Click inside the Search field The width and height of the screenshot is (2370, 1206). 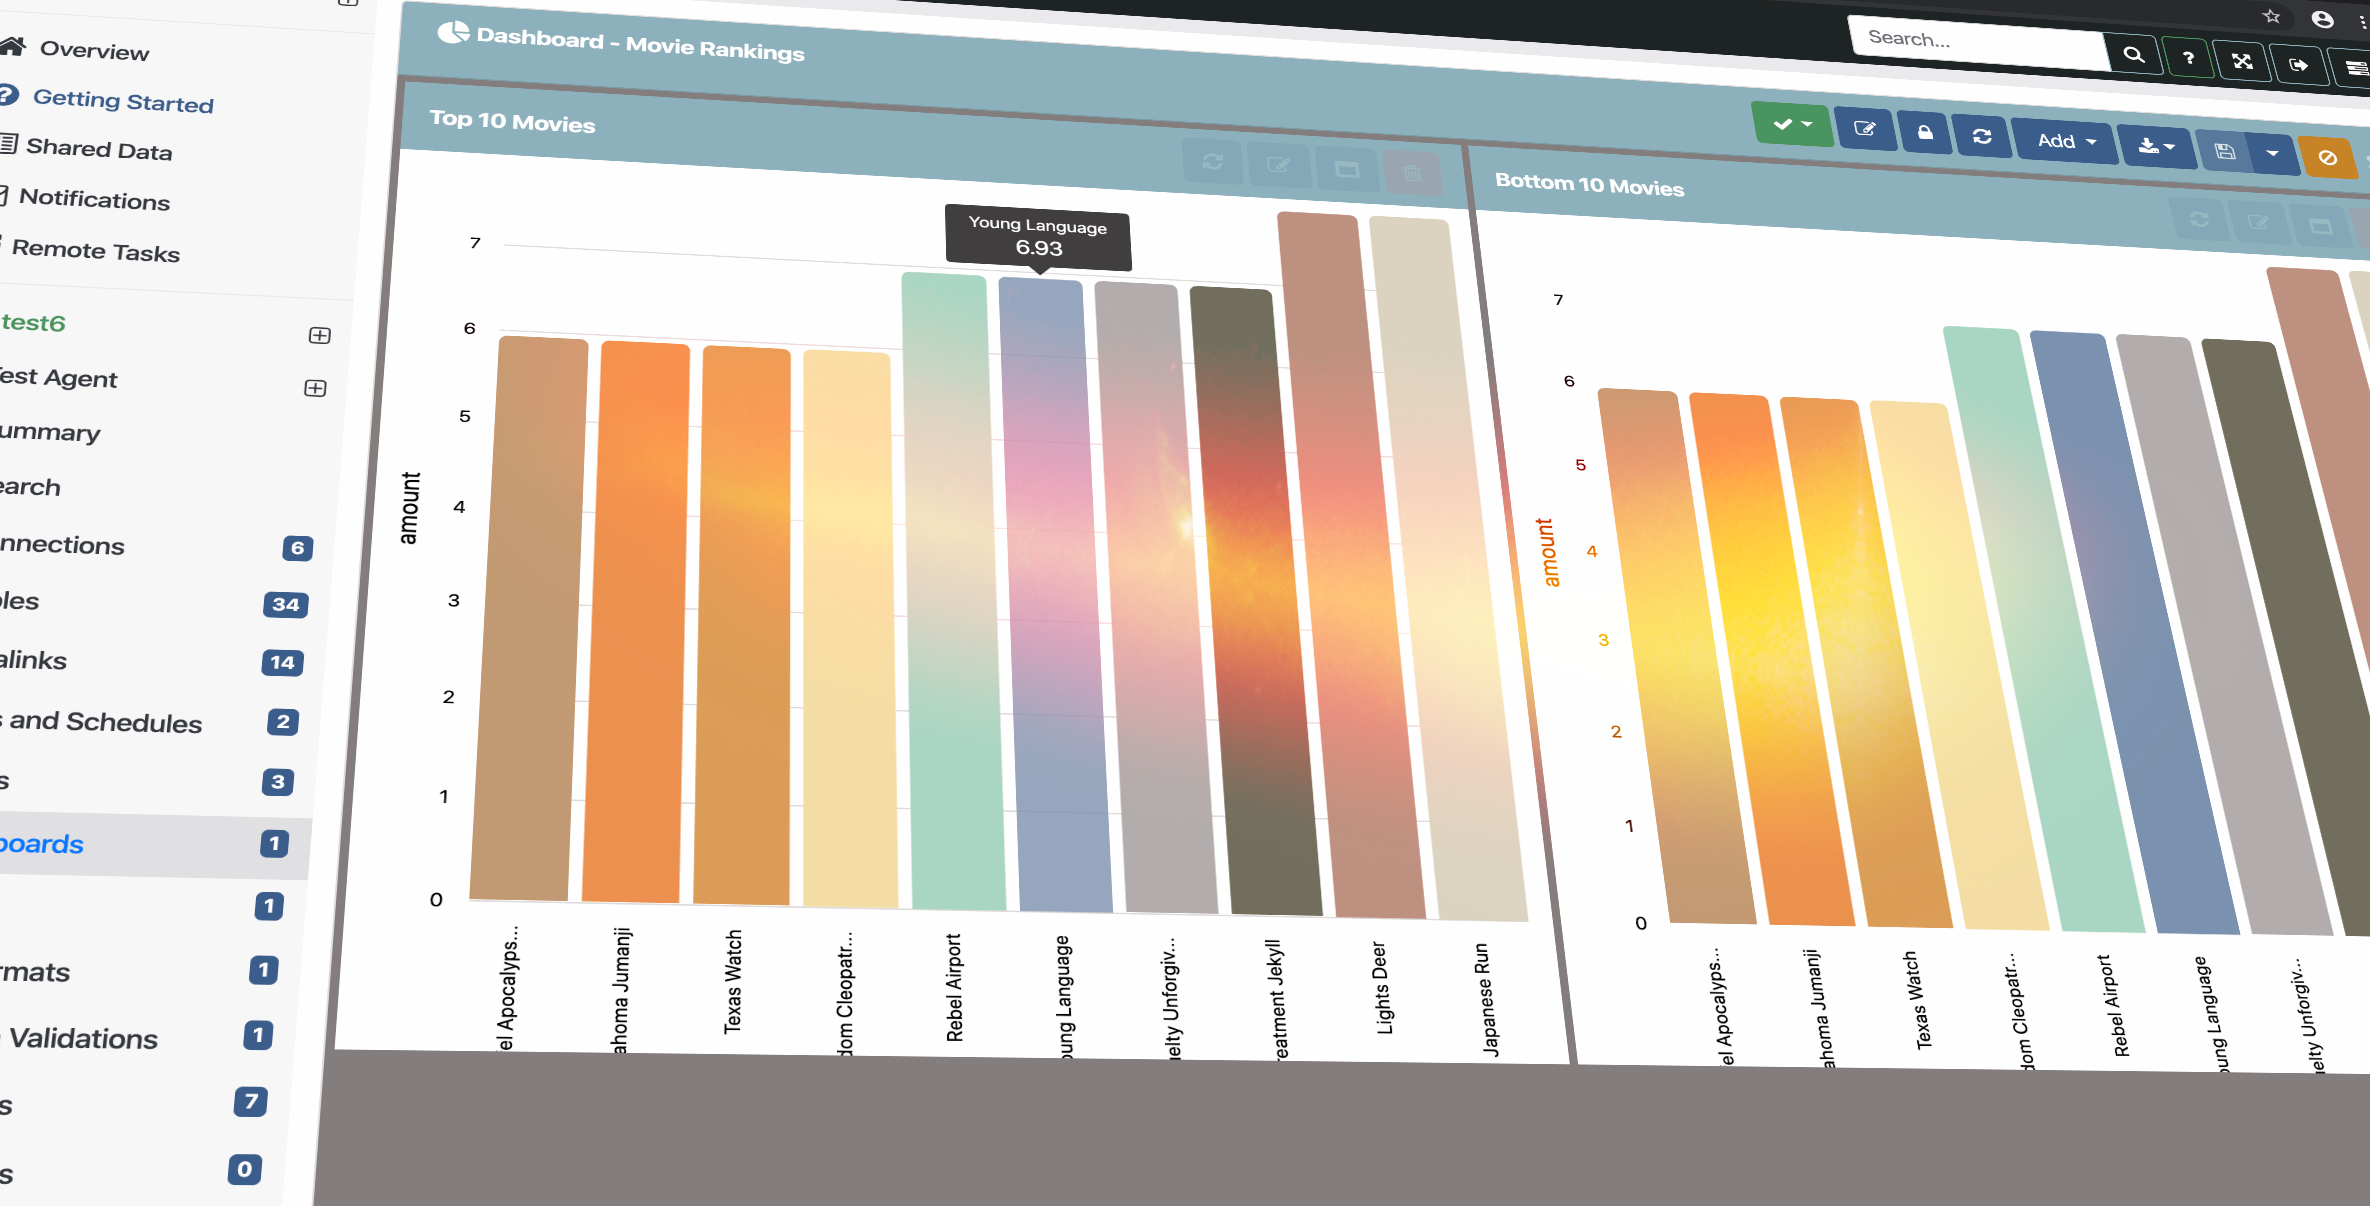pyautogui.click(x=1977, y=38)
